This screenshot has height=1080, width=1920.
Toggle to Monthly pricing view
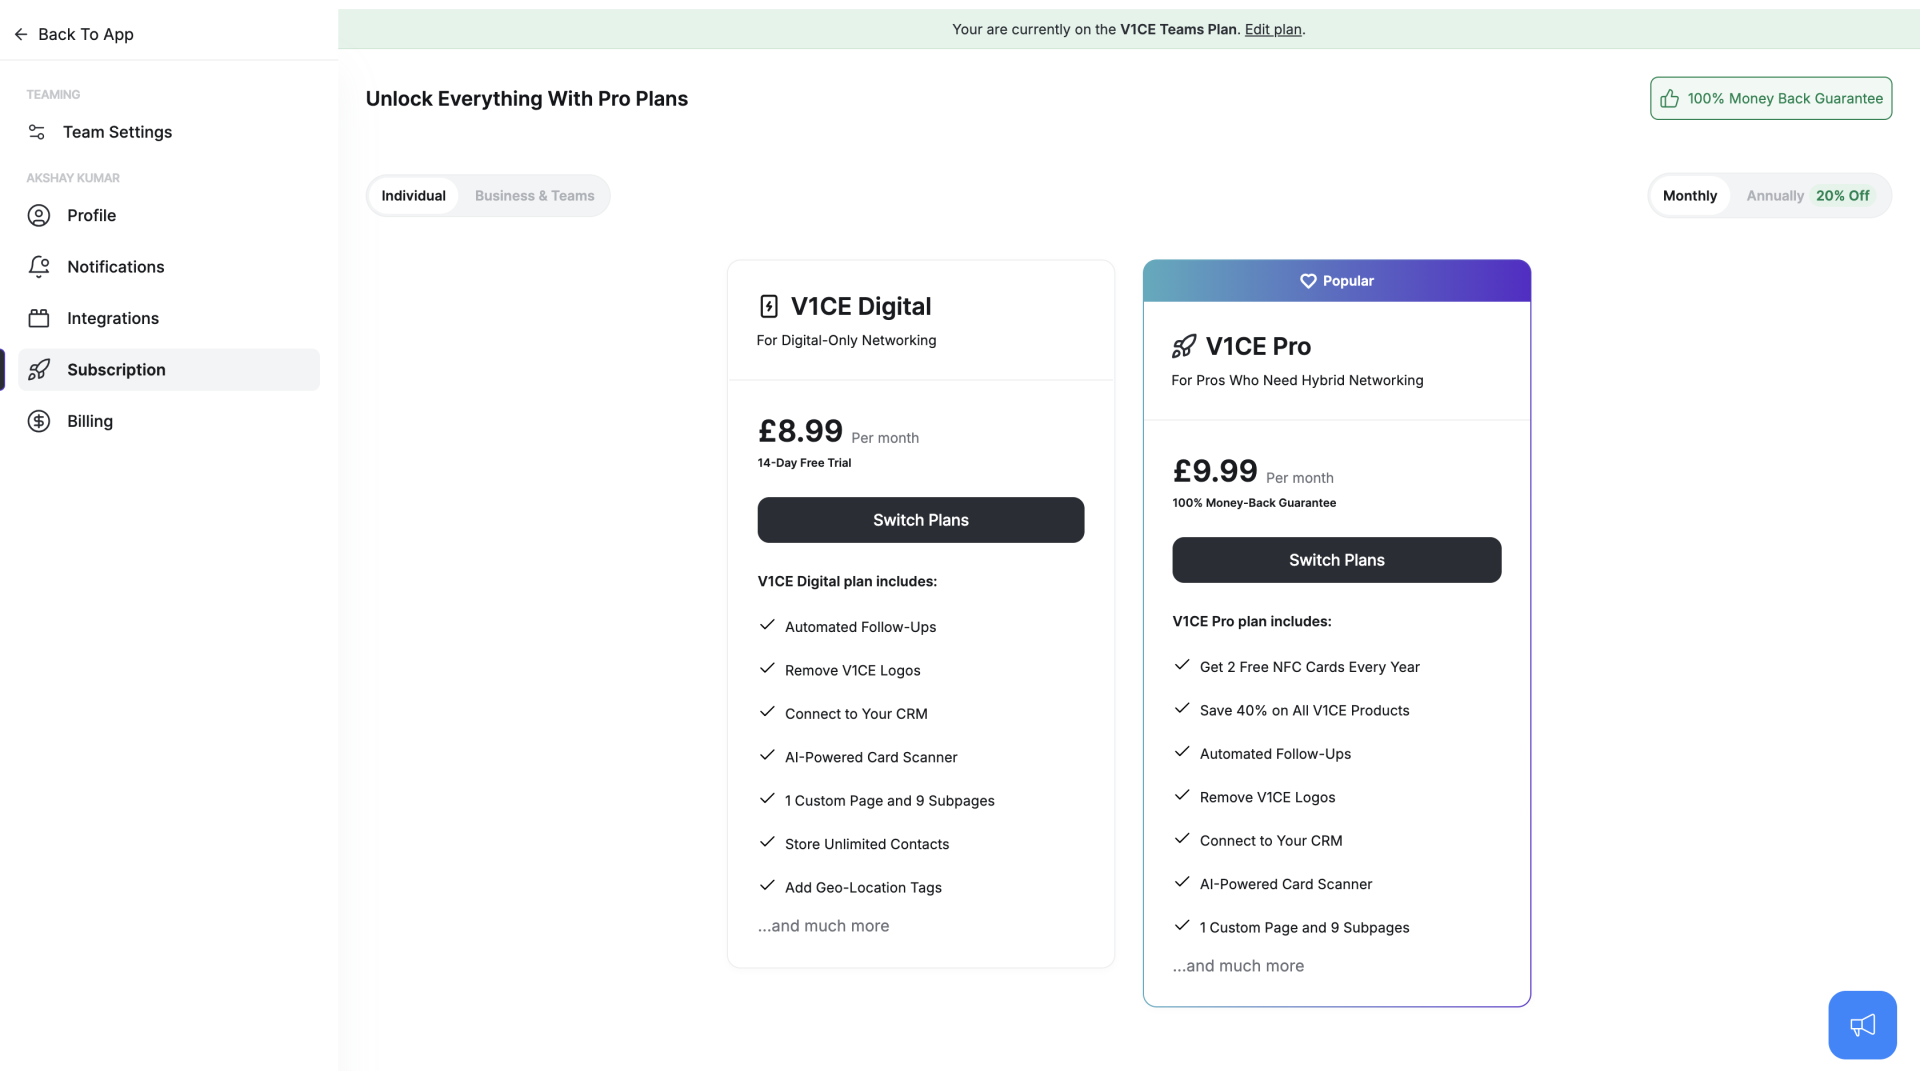[x=1689, y=195]
